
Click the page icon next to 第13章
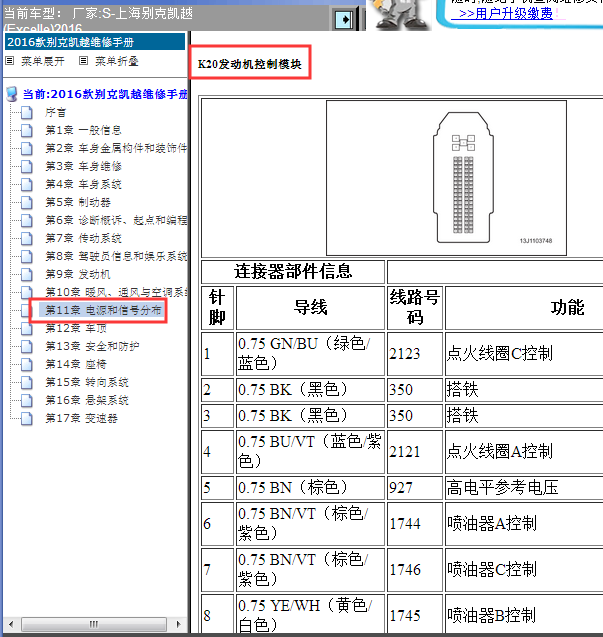click(27, 346)
